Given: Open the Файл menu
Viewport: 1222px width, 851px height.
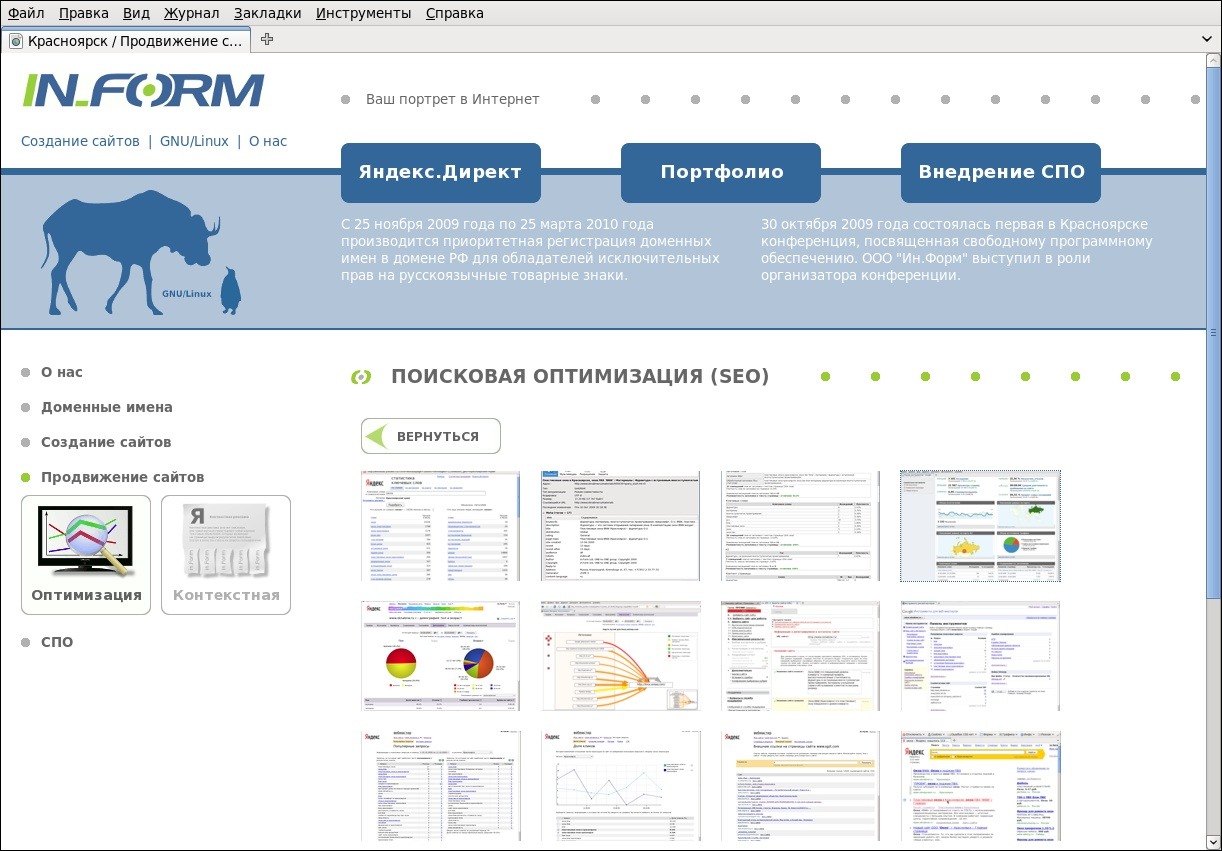Looking at the screenshot, I should [26, 13].
